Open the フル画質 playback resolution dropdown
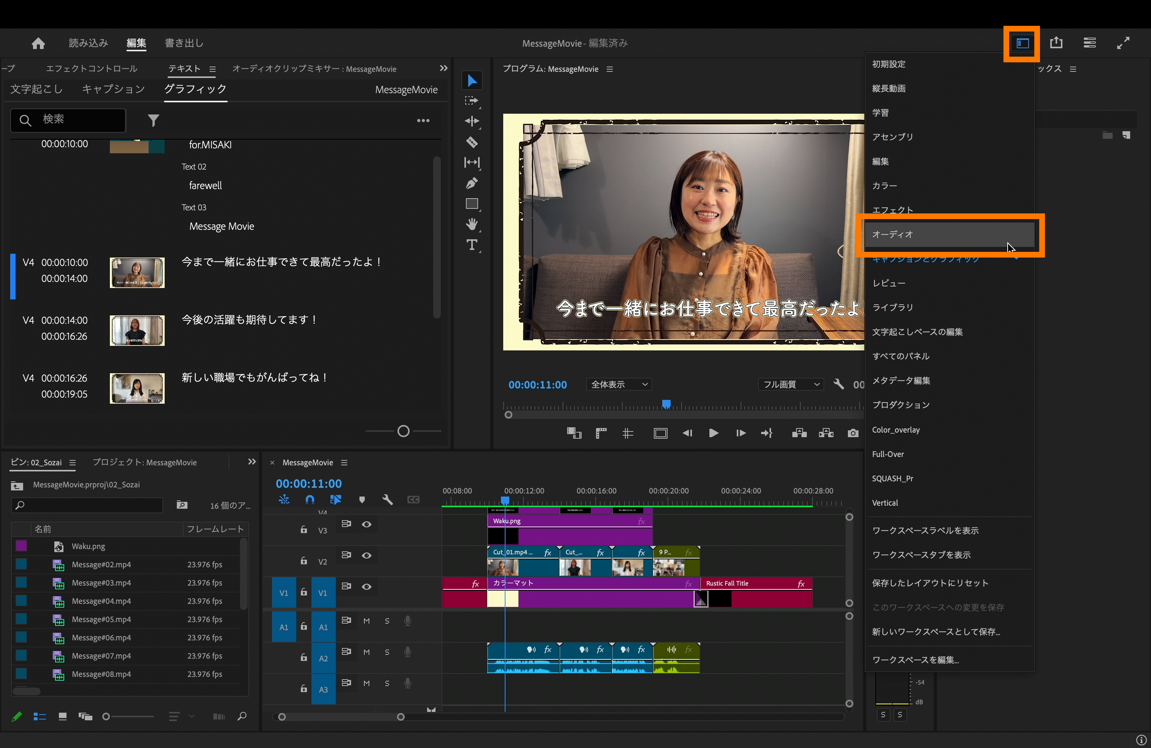The image size is (1151, 748). [x=790, y=384]
